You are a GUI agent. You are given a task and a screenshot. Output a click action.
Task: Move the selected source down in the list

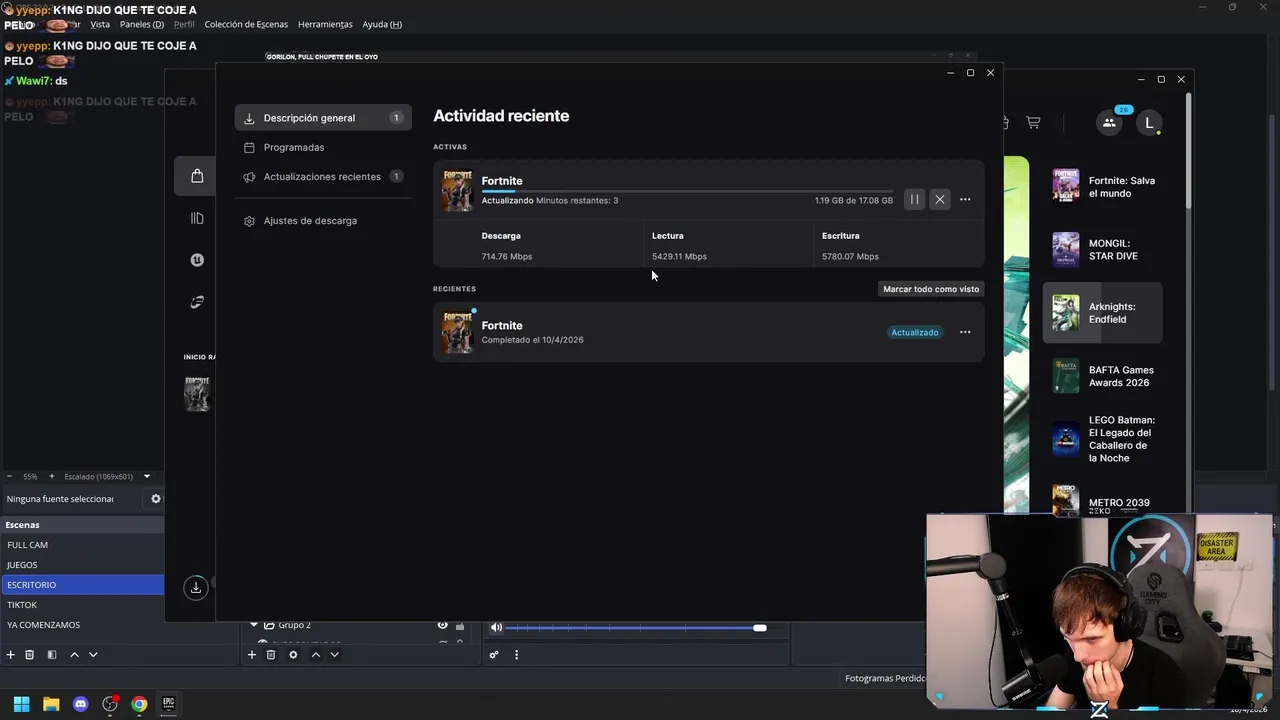coord(334,655)
